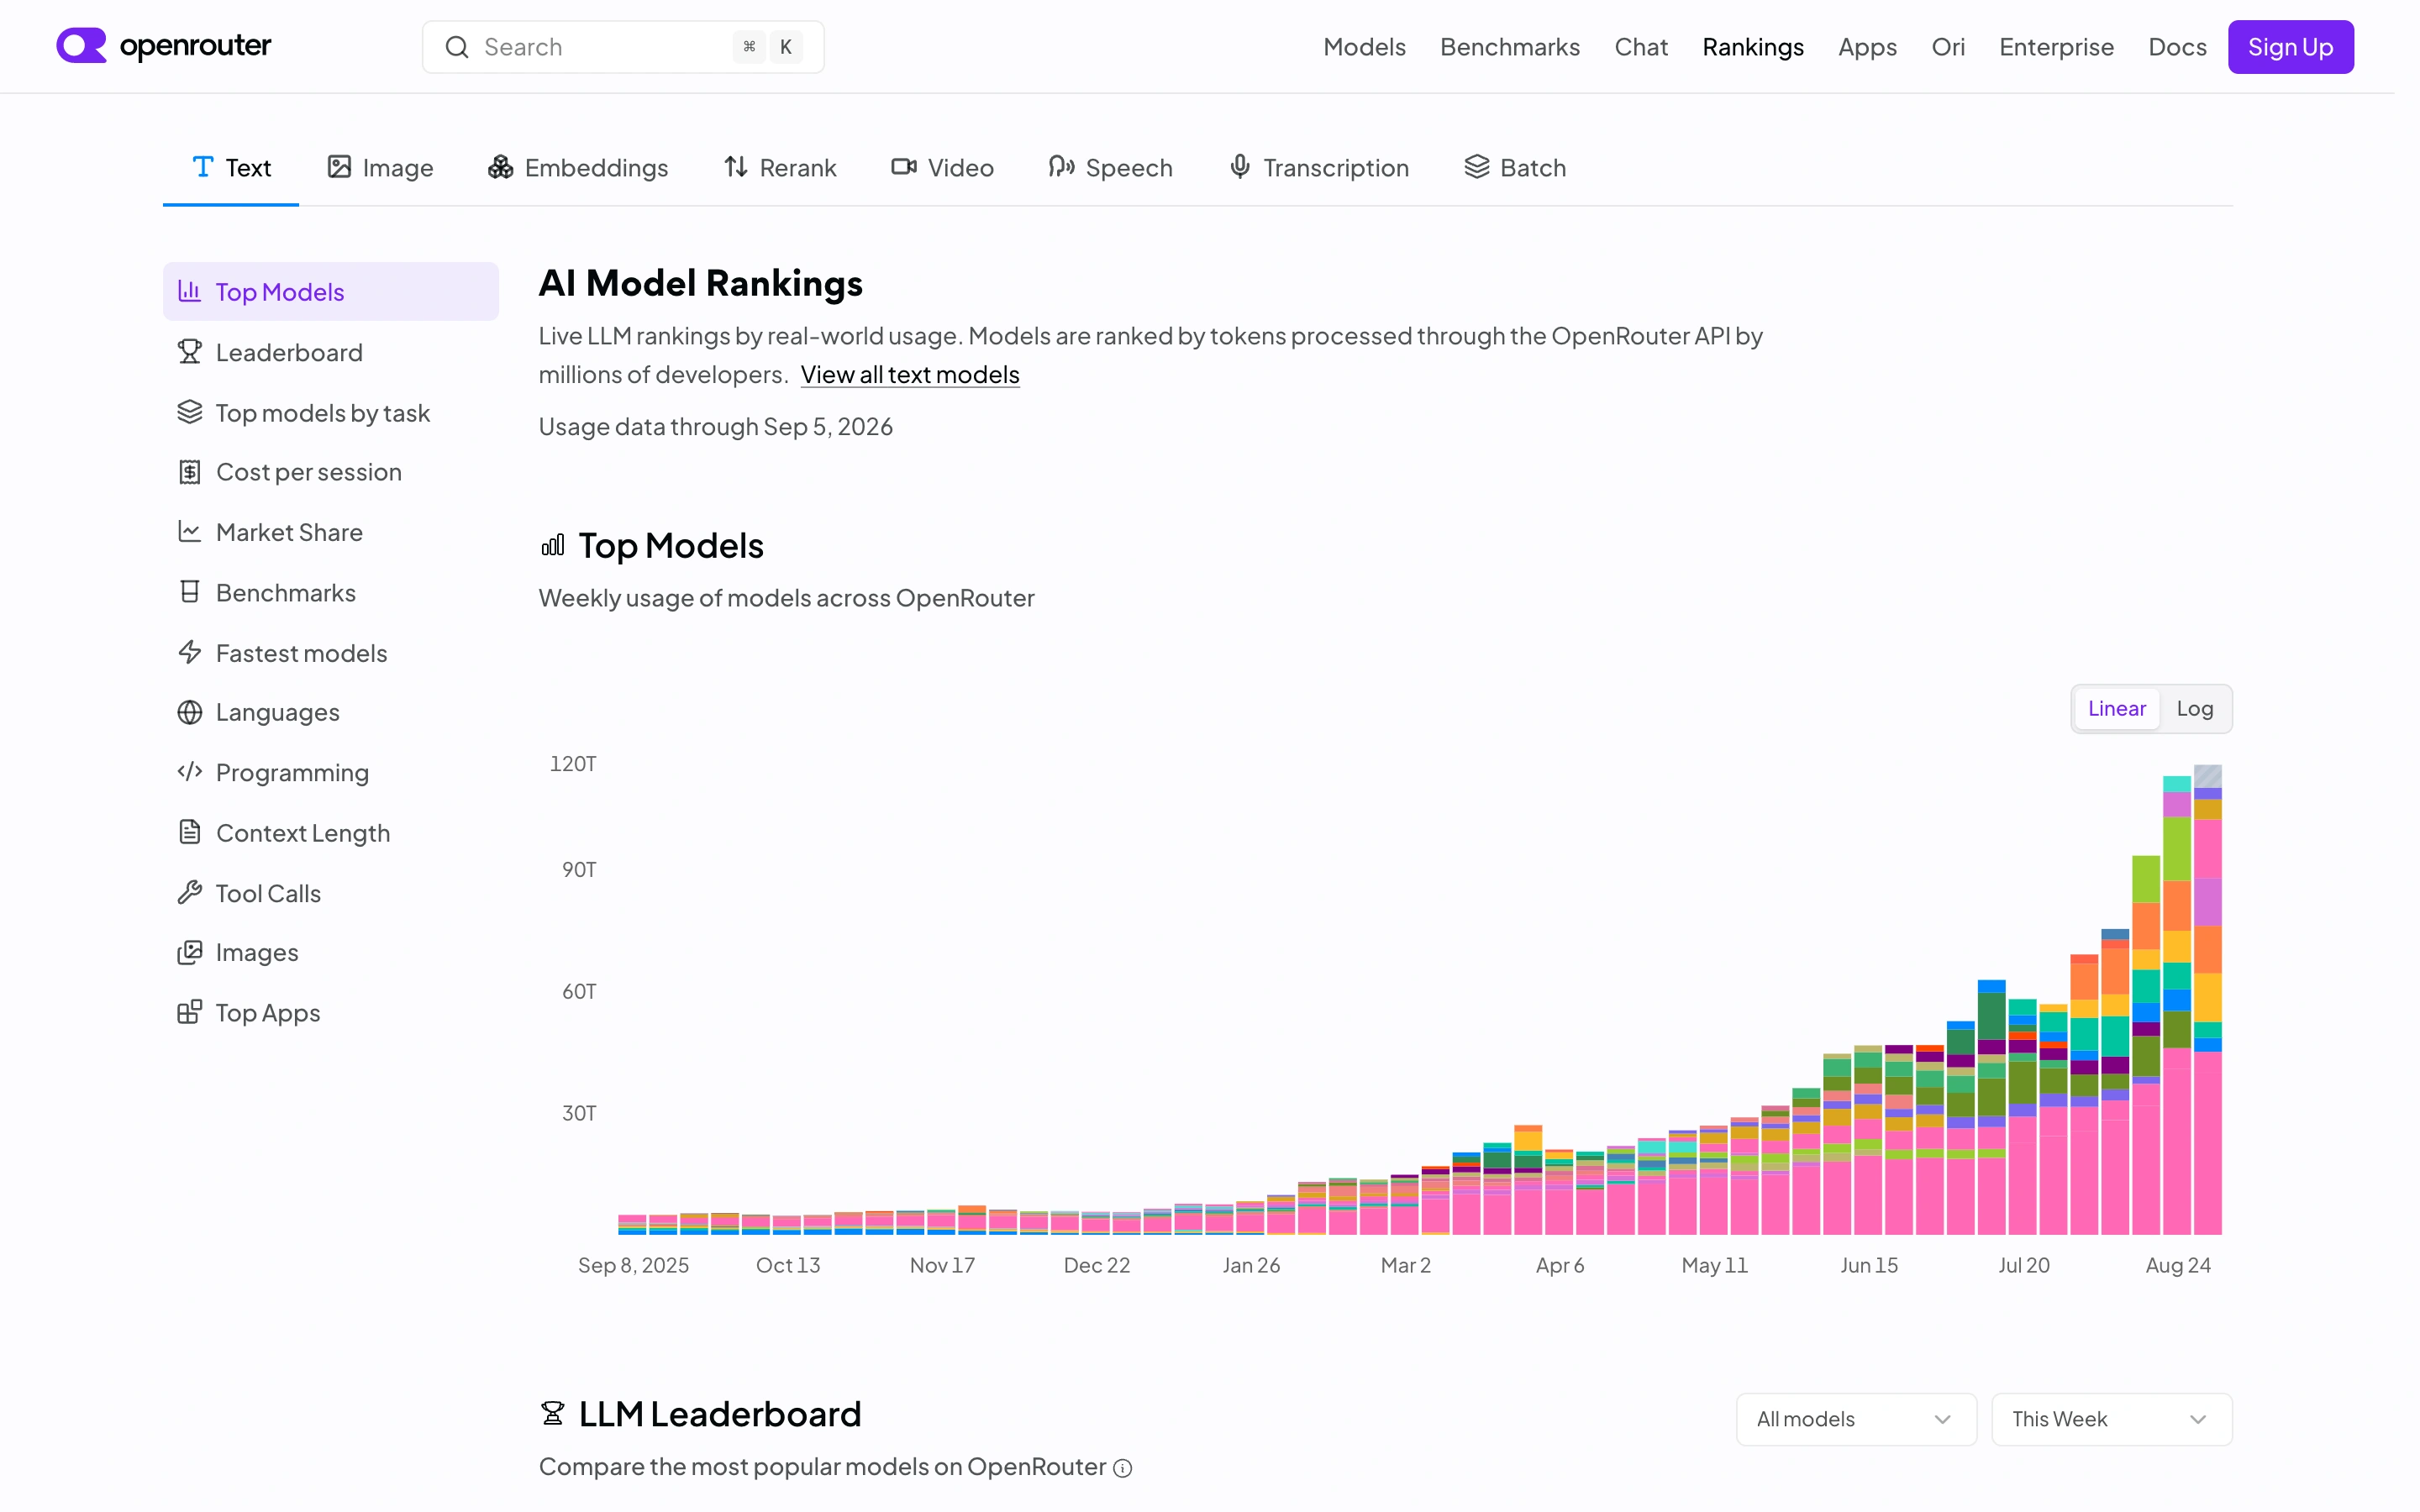Click the Top Models bar chart sidebar icon
This screenshot has width=2420, height=1512.
190,291
